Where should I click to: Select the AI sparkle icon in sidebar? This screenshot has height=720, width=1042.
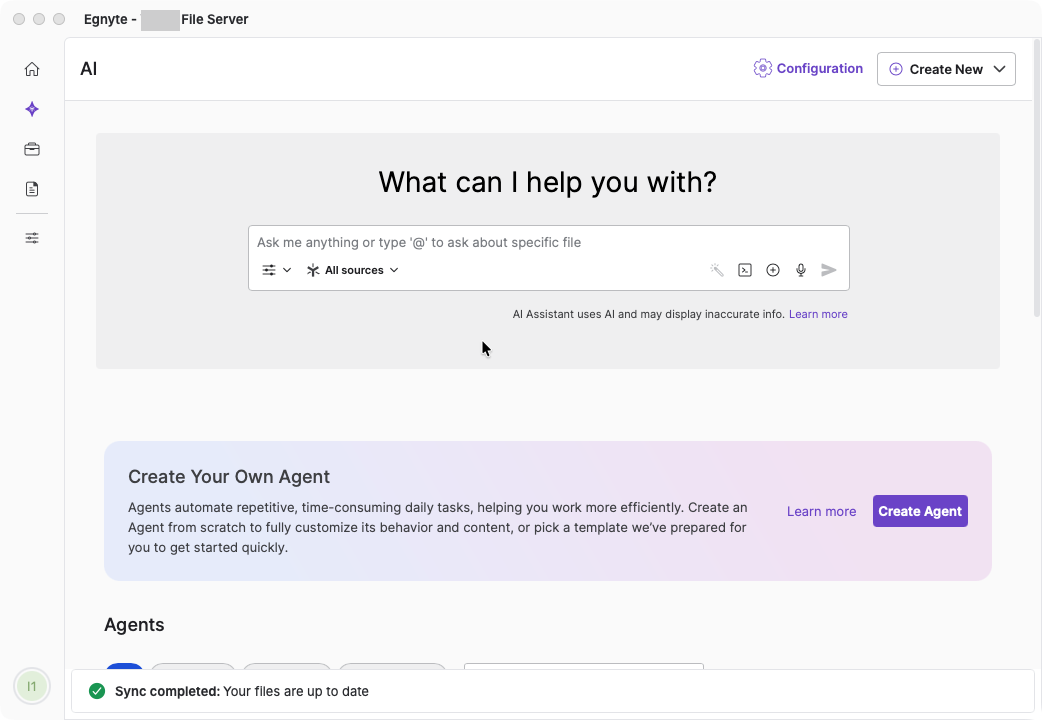click(x=31, y=108)
